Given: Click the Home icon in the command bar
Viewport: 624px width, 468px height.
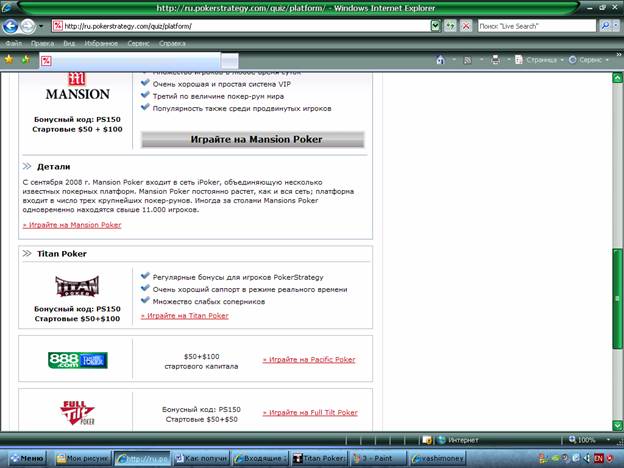Looking at the screenshot, I should [x=441, y=60].
